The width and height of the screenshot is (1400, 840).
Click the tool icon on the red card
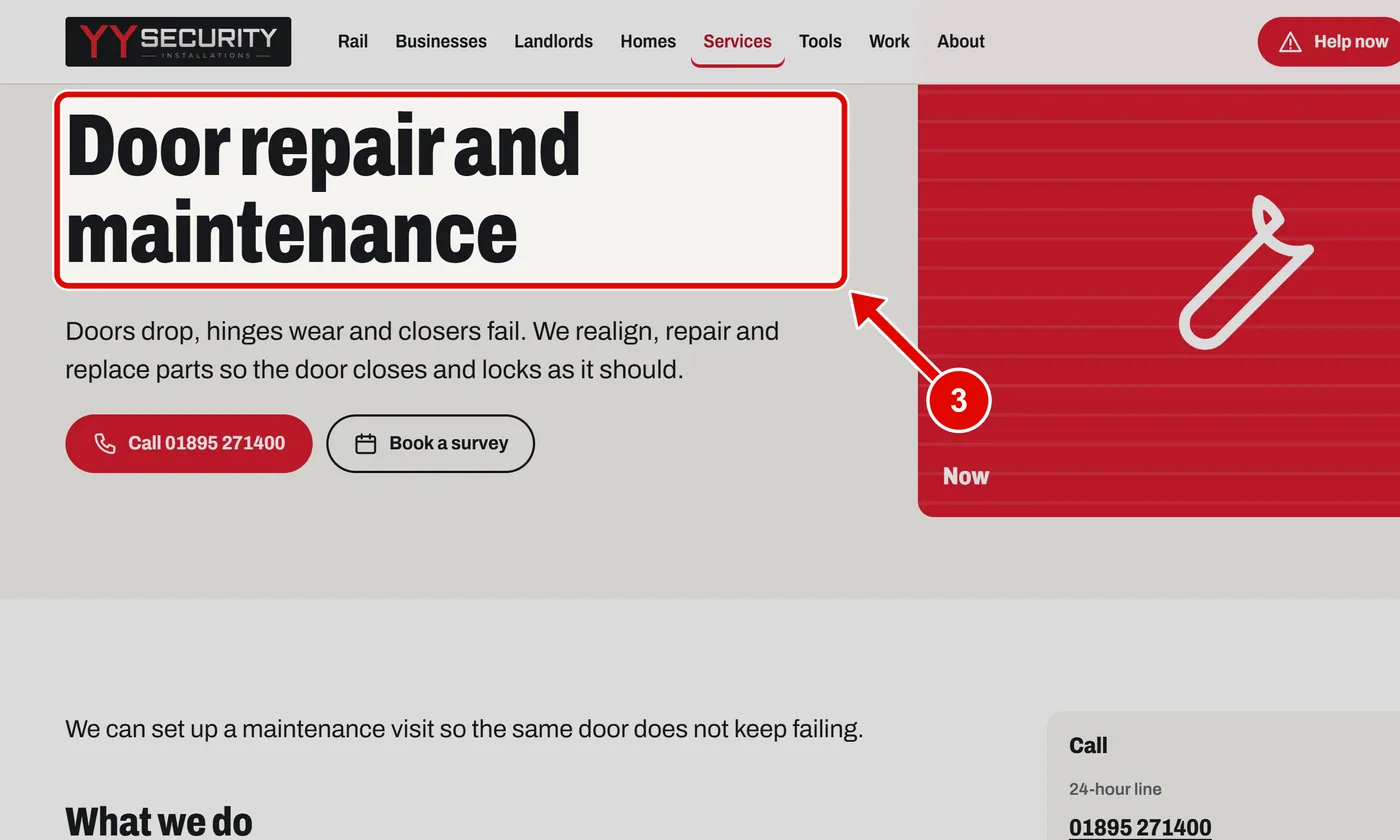(x=1246, y=273)
